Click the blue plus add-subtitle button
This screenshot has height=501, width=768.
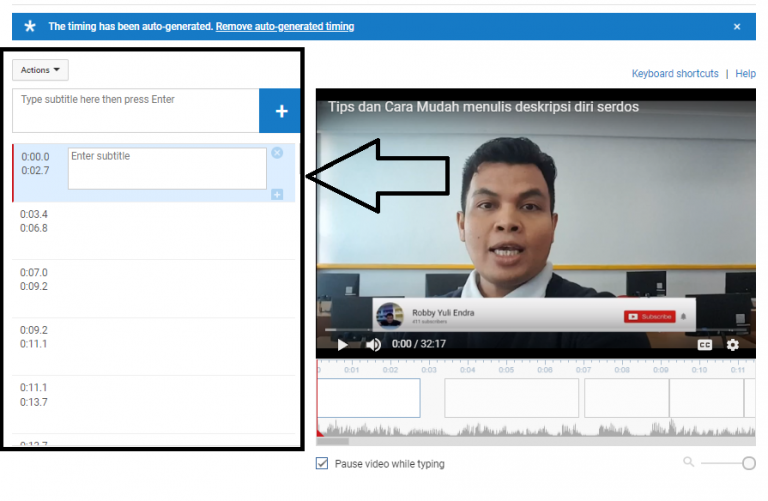pyautogui.click(x=281, y=111)
